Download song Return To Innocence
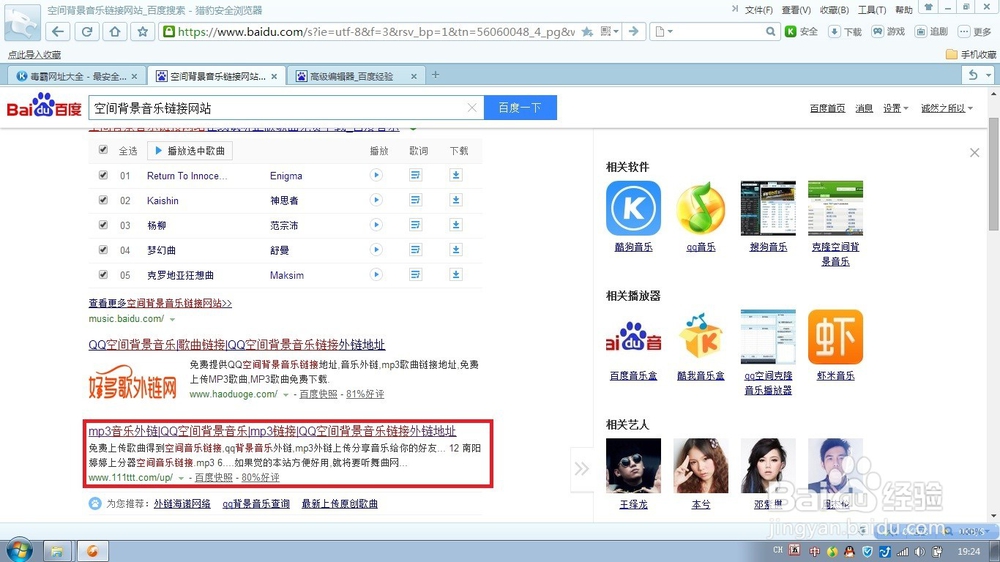1000x562 pixels. [x=456, y=175]
